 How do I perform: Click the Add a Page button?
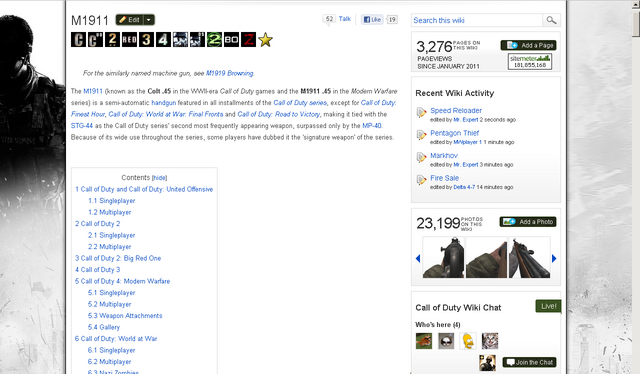(529, 45)
